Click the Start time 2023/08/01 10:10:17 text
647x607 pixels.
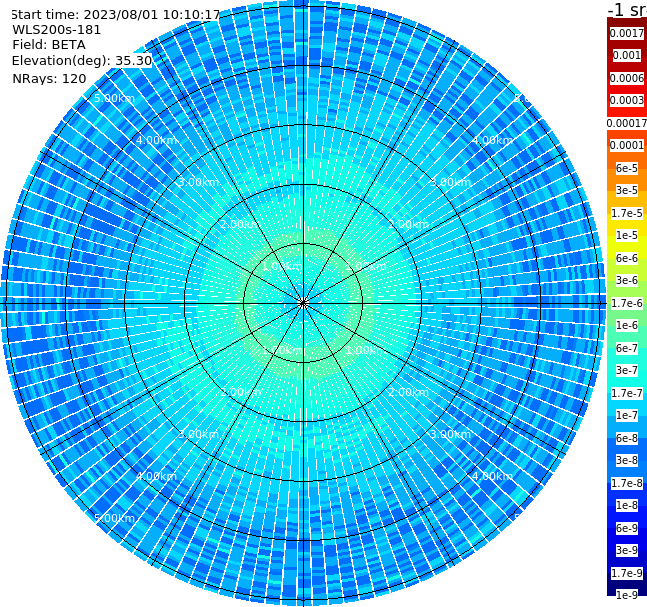(116, 15)
